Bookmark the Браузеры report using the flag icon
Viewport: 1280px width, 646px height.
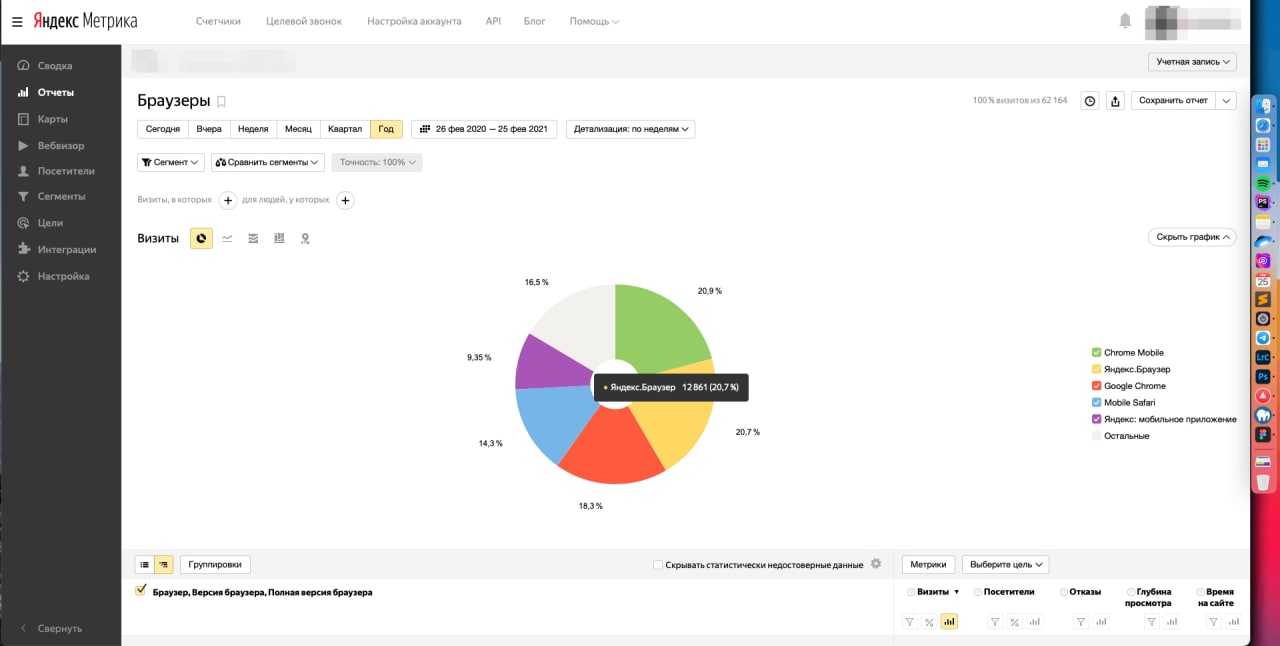coord(222,101)
